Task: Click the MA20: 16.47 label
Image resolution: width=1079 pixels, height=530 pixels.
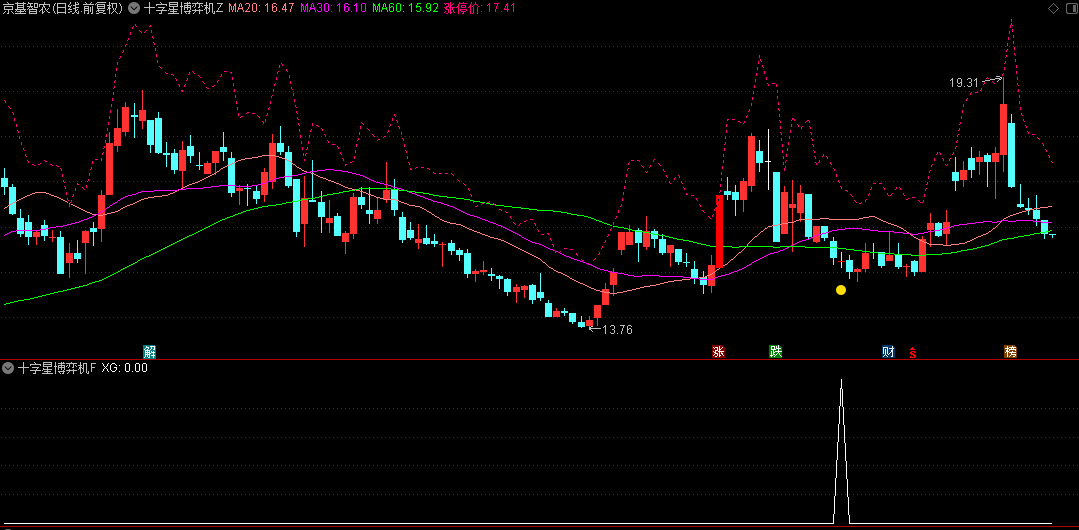Action: 261,8
